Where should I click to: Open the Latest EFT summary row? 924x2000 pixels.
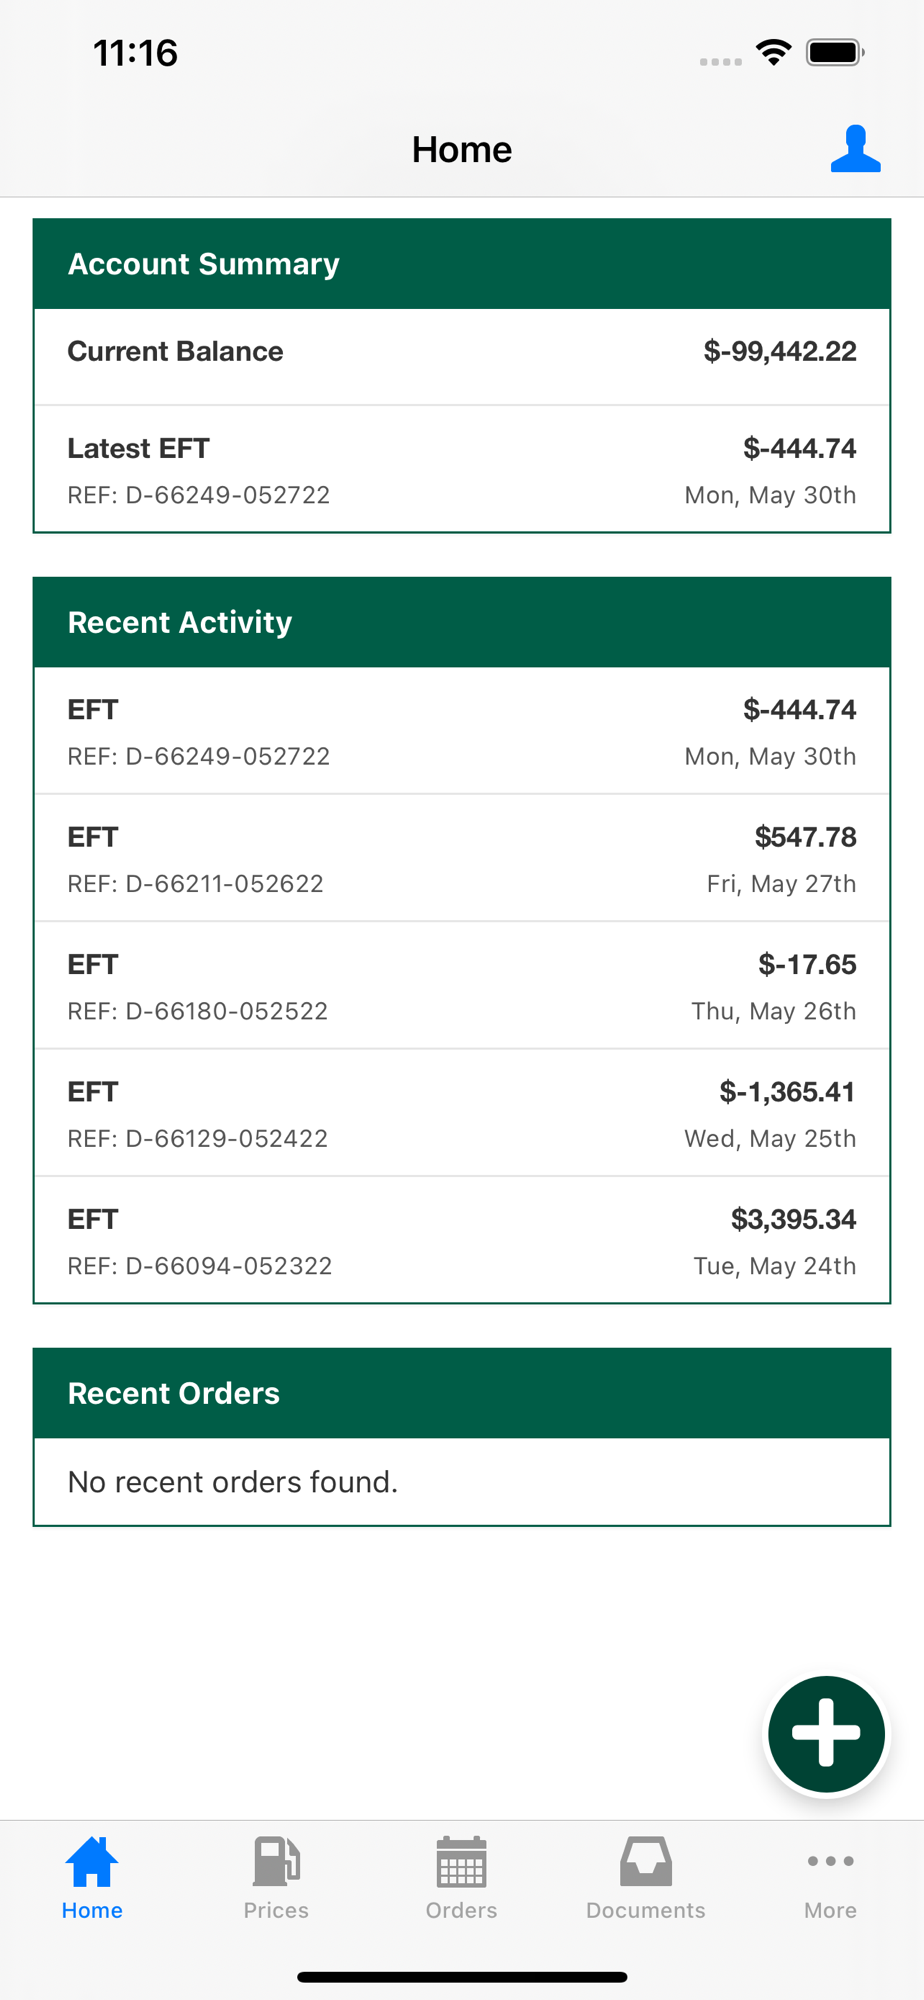pyautogui.click(x=462, y=470)
